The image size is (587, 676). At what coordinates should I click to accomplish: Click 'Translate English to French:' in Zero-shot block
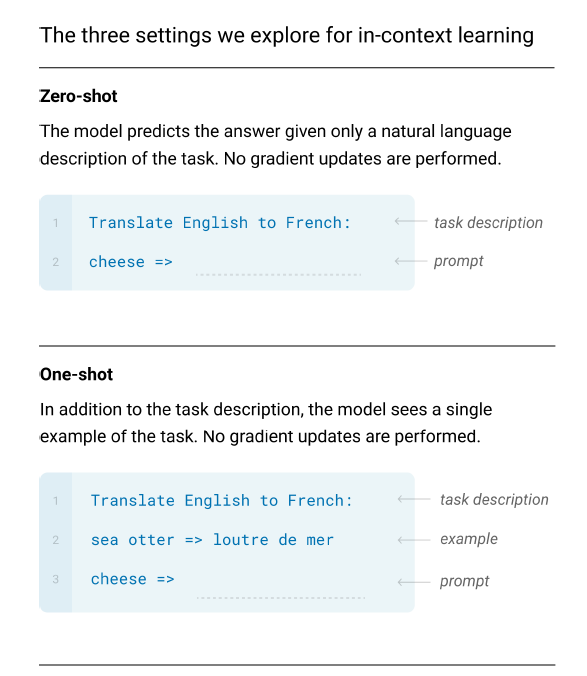[220, 223]
